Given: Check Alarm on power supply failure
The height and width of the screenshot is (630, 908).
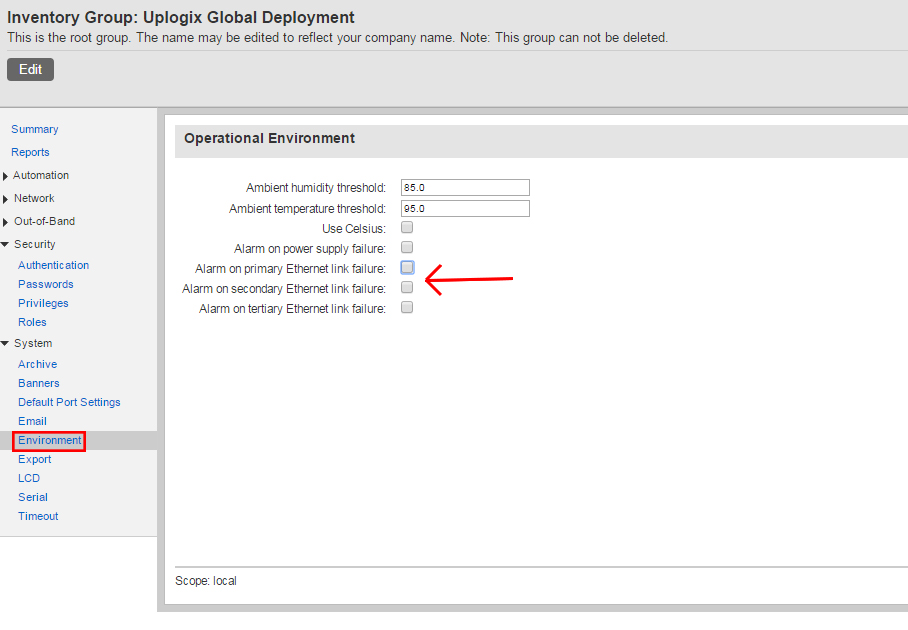Looking at the screenshot, I should tap(407, 247).
